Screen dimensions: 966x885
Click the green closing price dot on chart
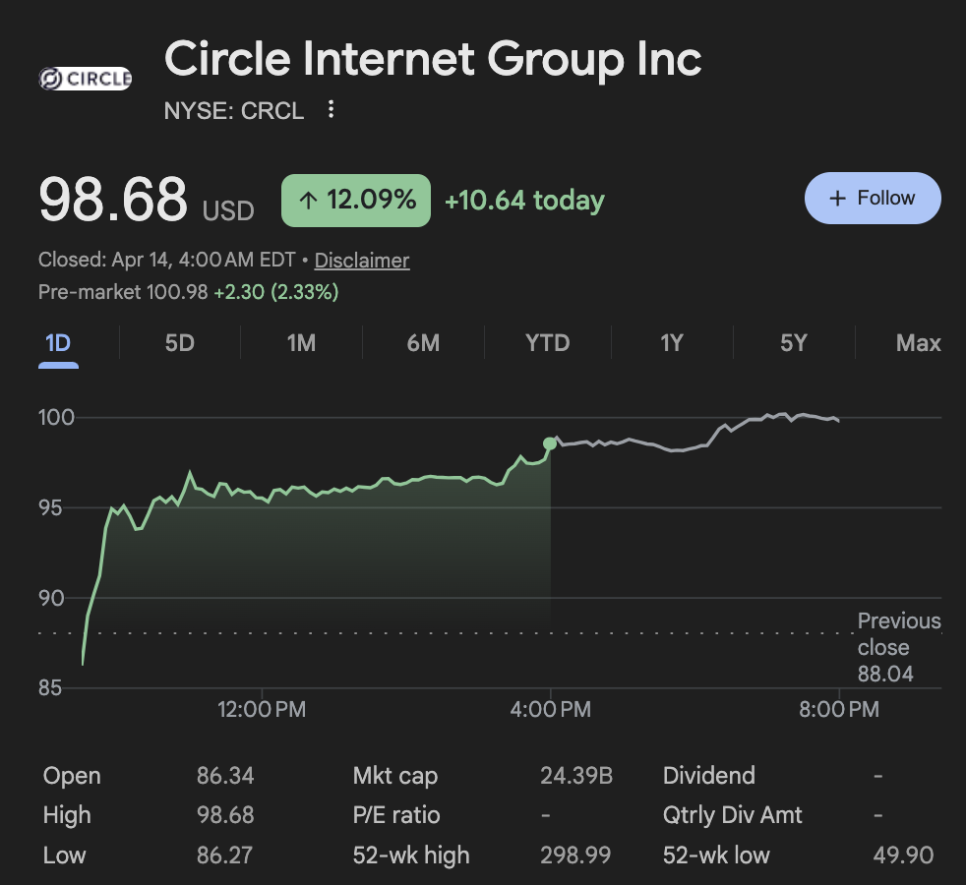click(x=550, y=443)
